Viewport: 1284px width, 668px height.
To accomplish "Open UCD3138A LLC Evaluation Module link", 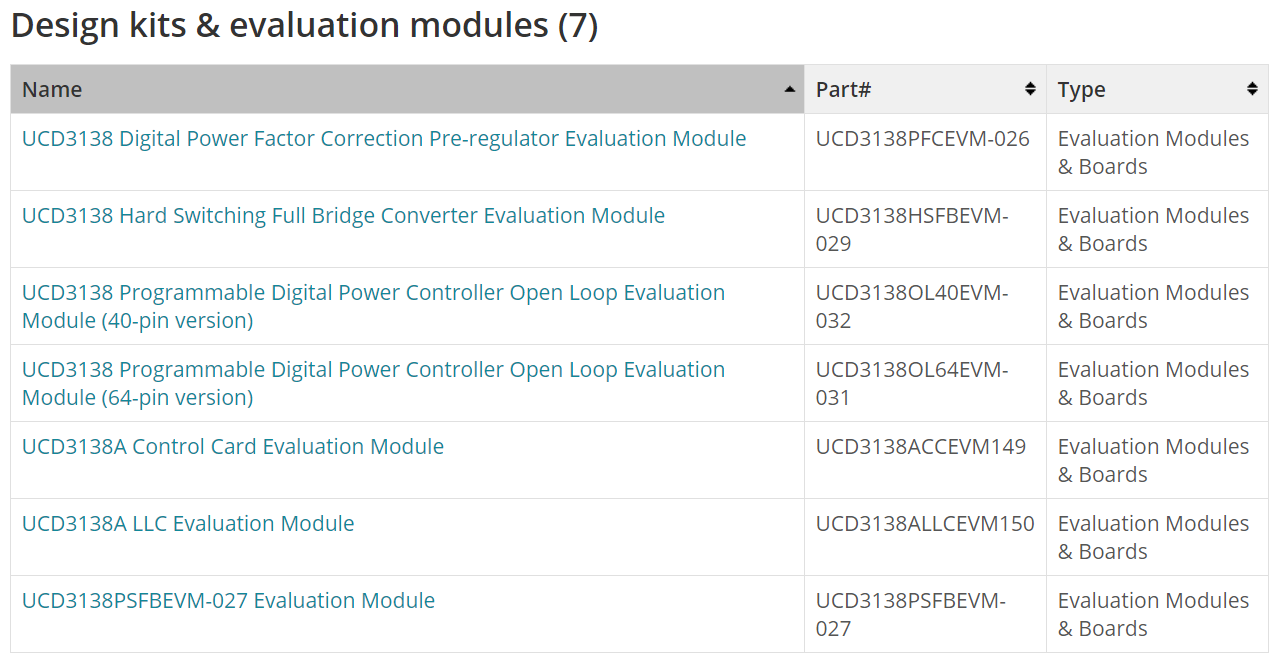I will pyautogui.click(x=188, y=524).
